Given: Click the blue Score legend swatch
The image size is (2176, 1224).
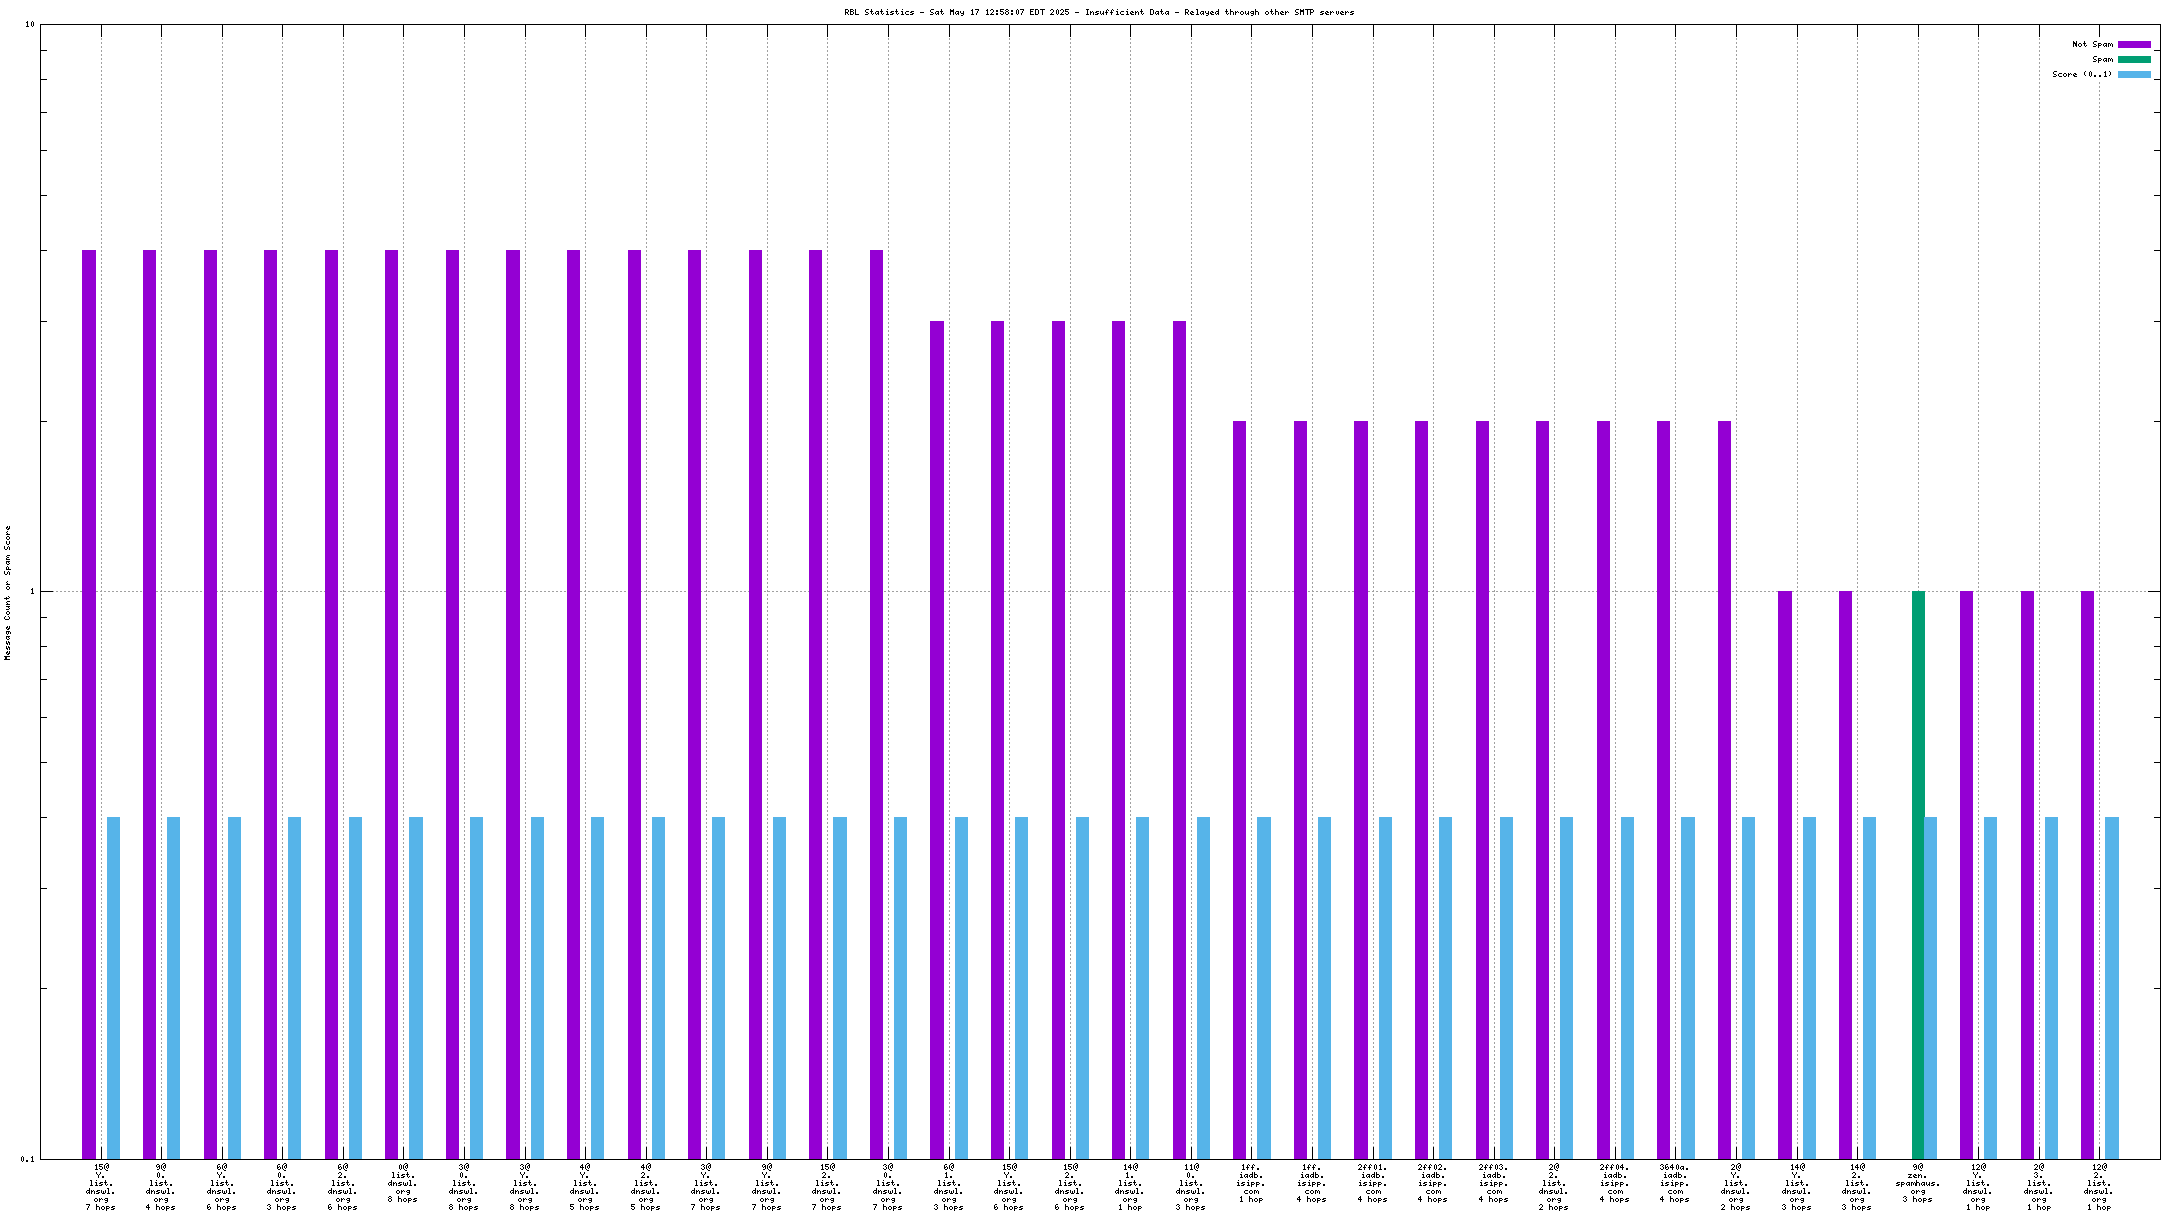Looking at the screenshot, I should pyautogui.click(x=2134, y=74).
